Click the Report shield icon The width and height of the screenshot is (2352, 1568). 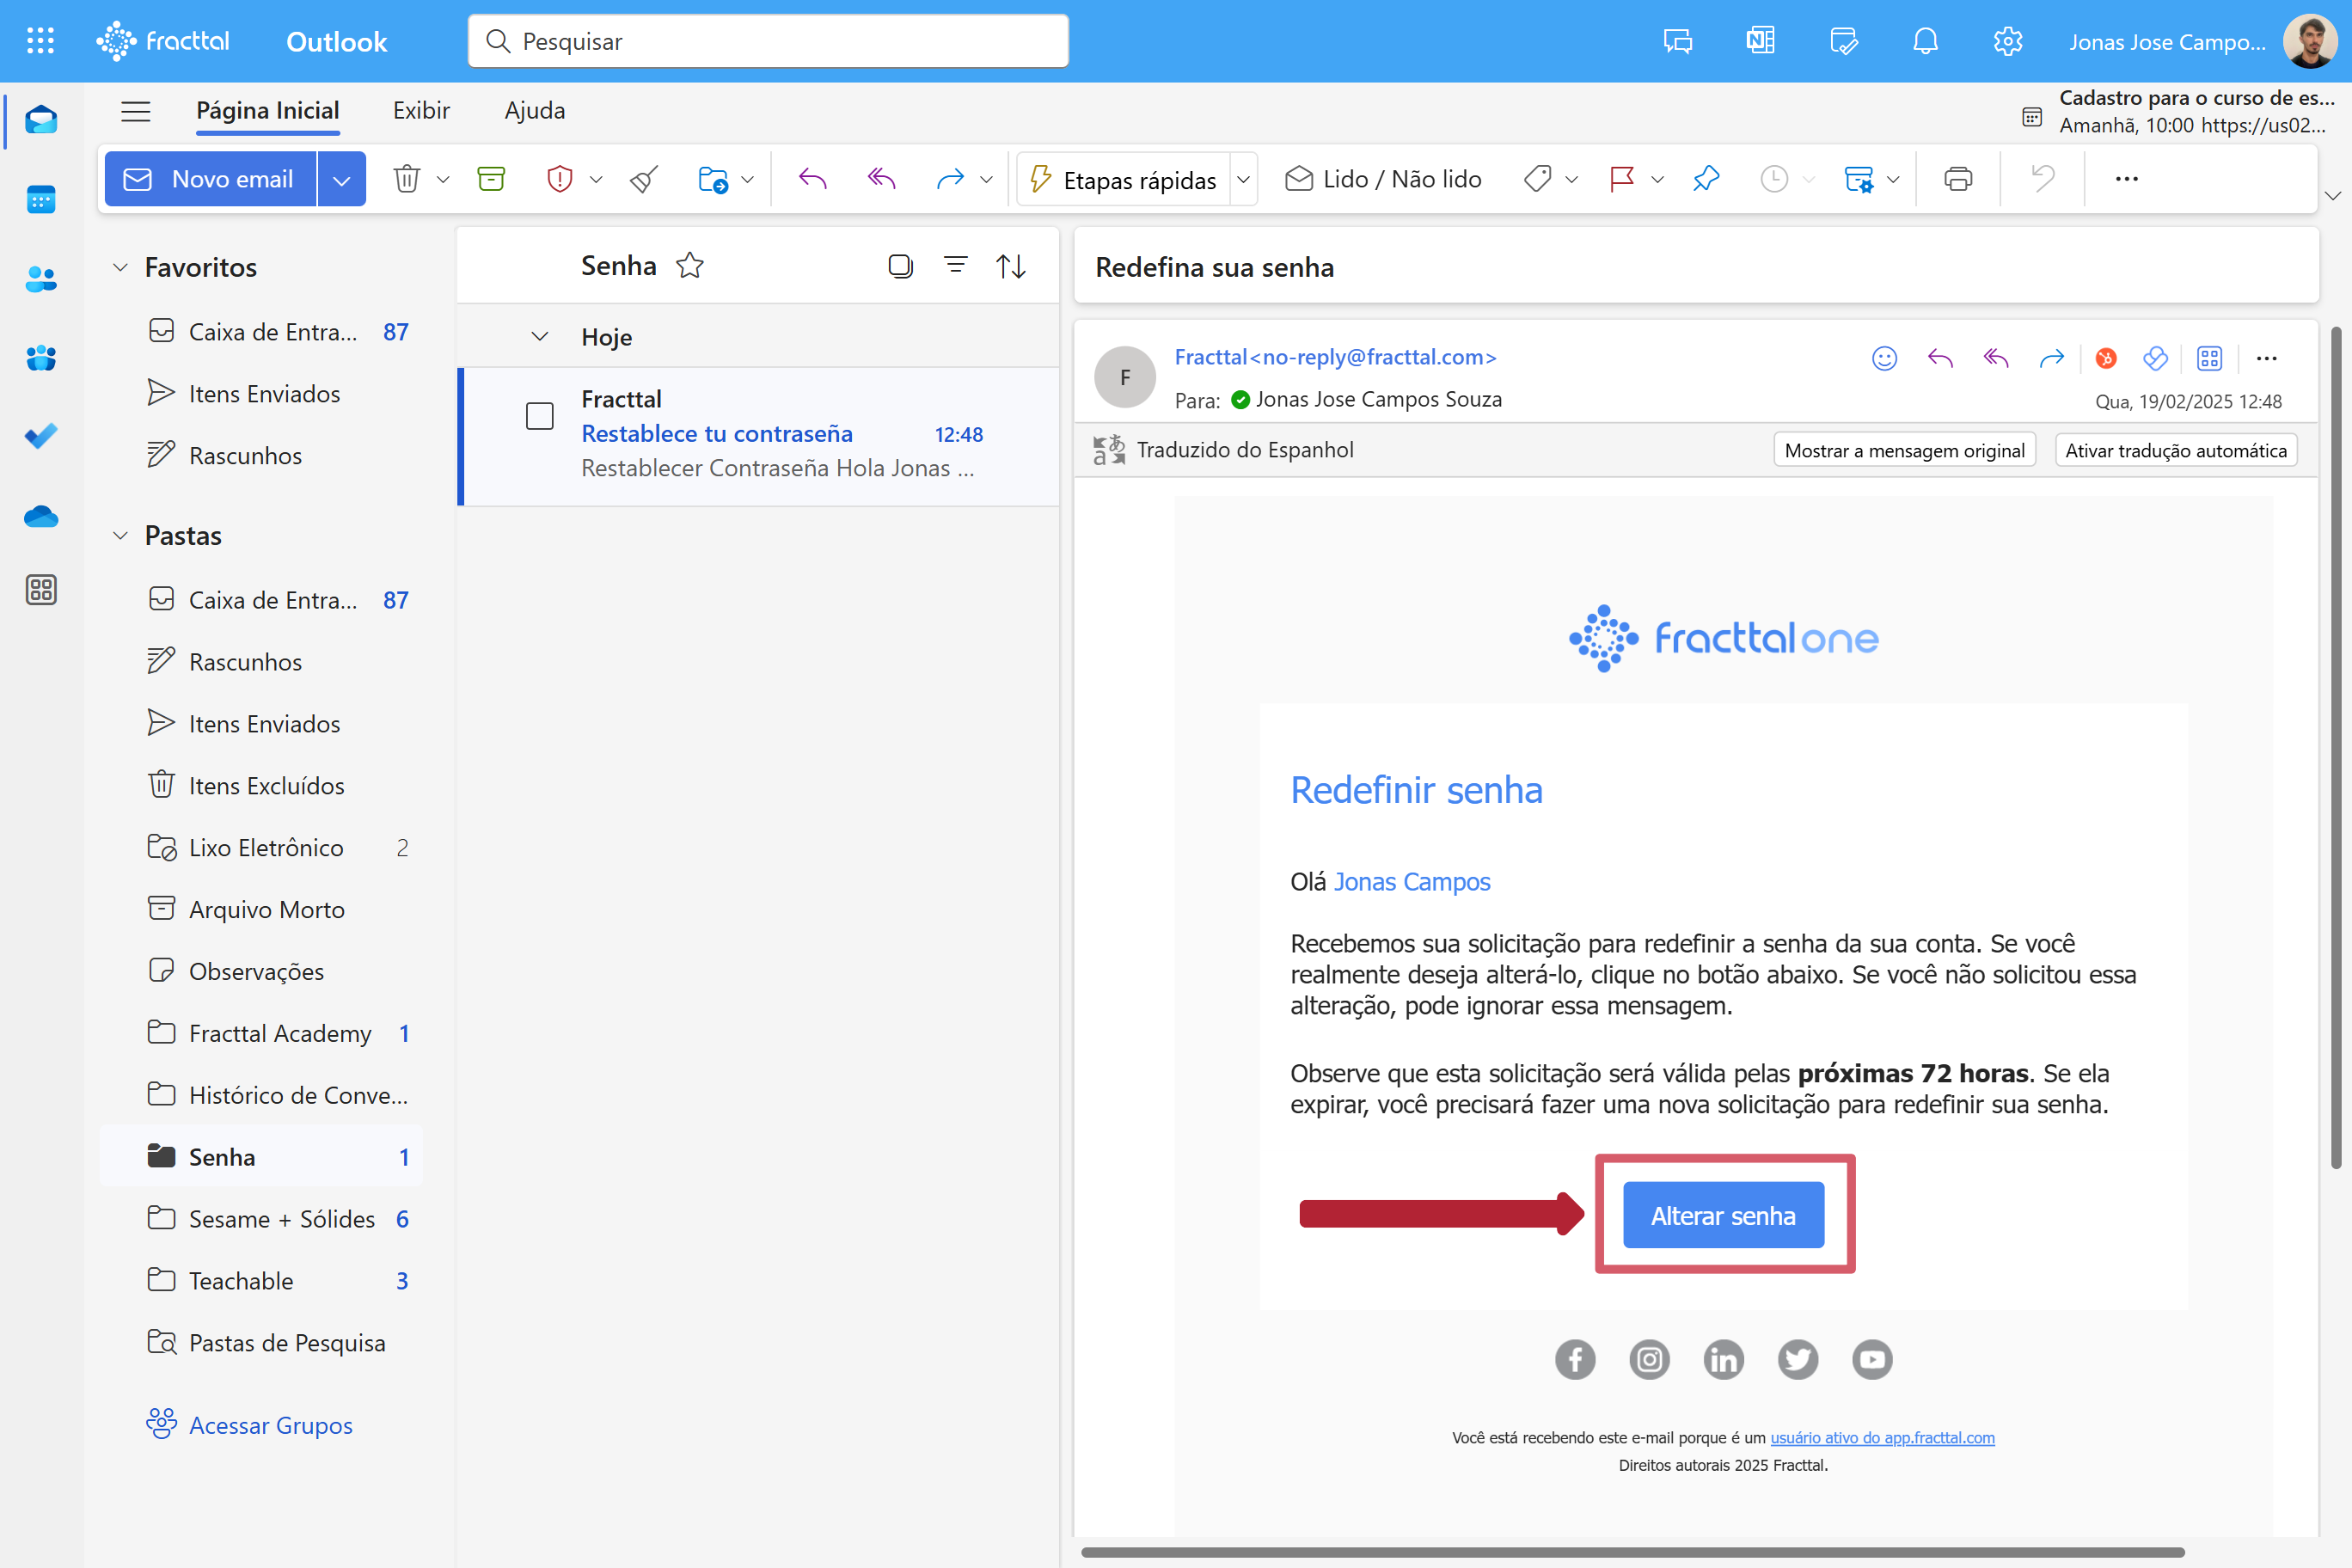560,179
